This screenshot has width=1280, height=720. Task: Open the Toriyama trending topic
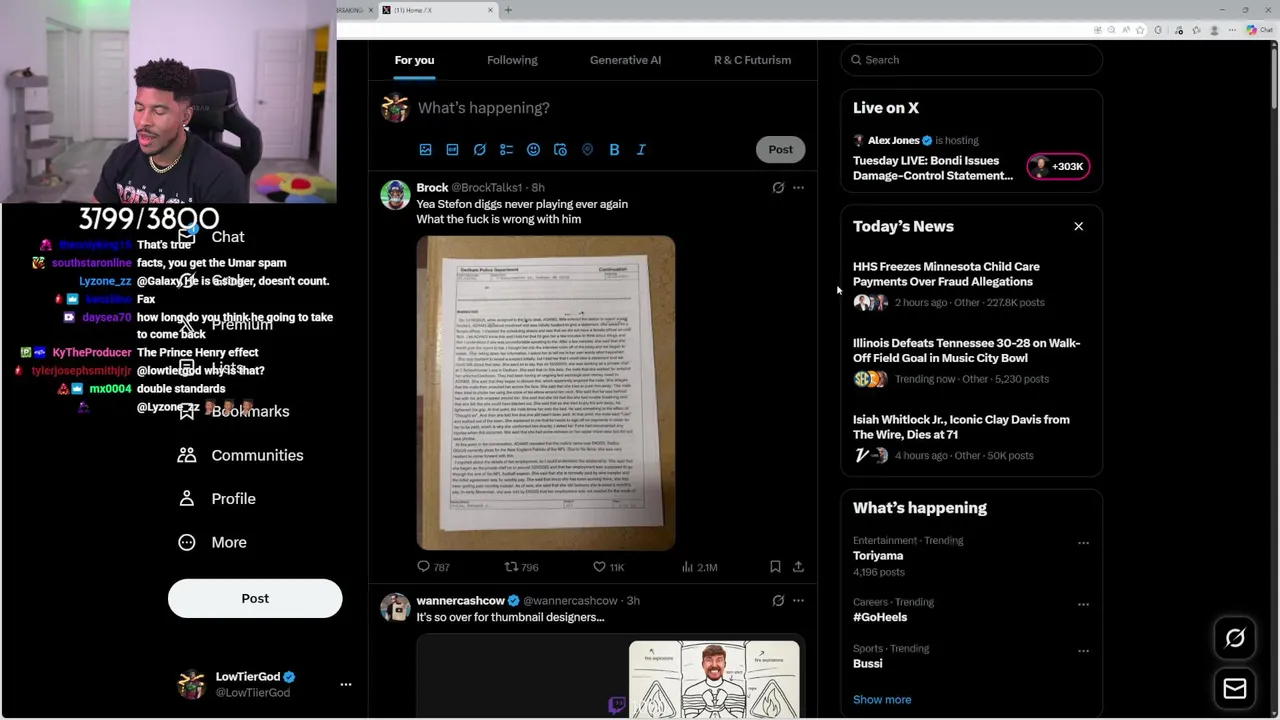pyautogui.click(x=878, y=556)
